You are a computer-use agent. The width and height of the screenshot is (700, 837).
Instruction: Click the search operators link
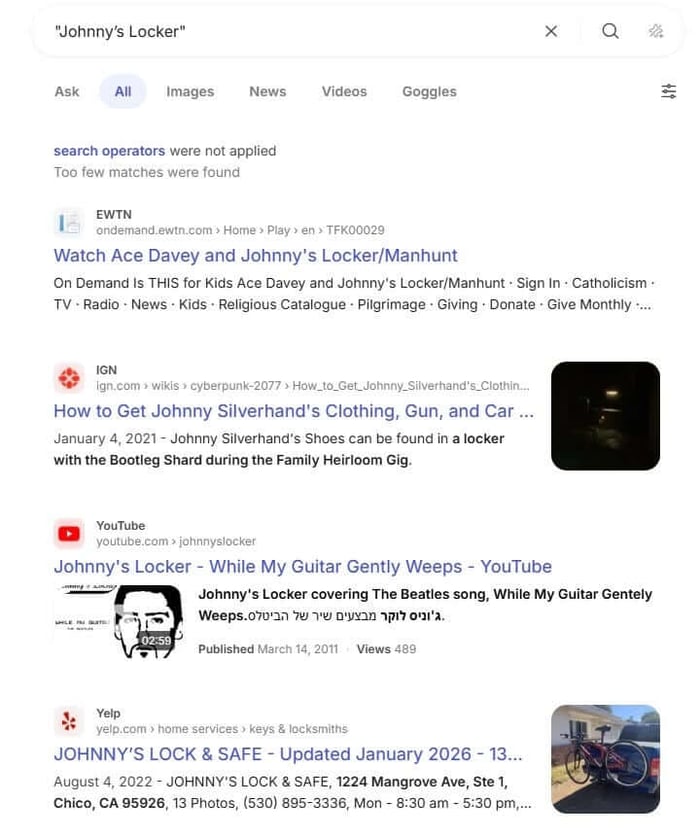[109, 151]
